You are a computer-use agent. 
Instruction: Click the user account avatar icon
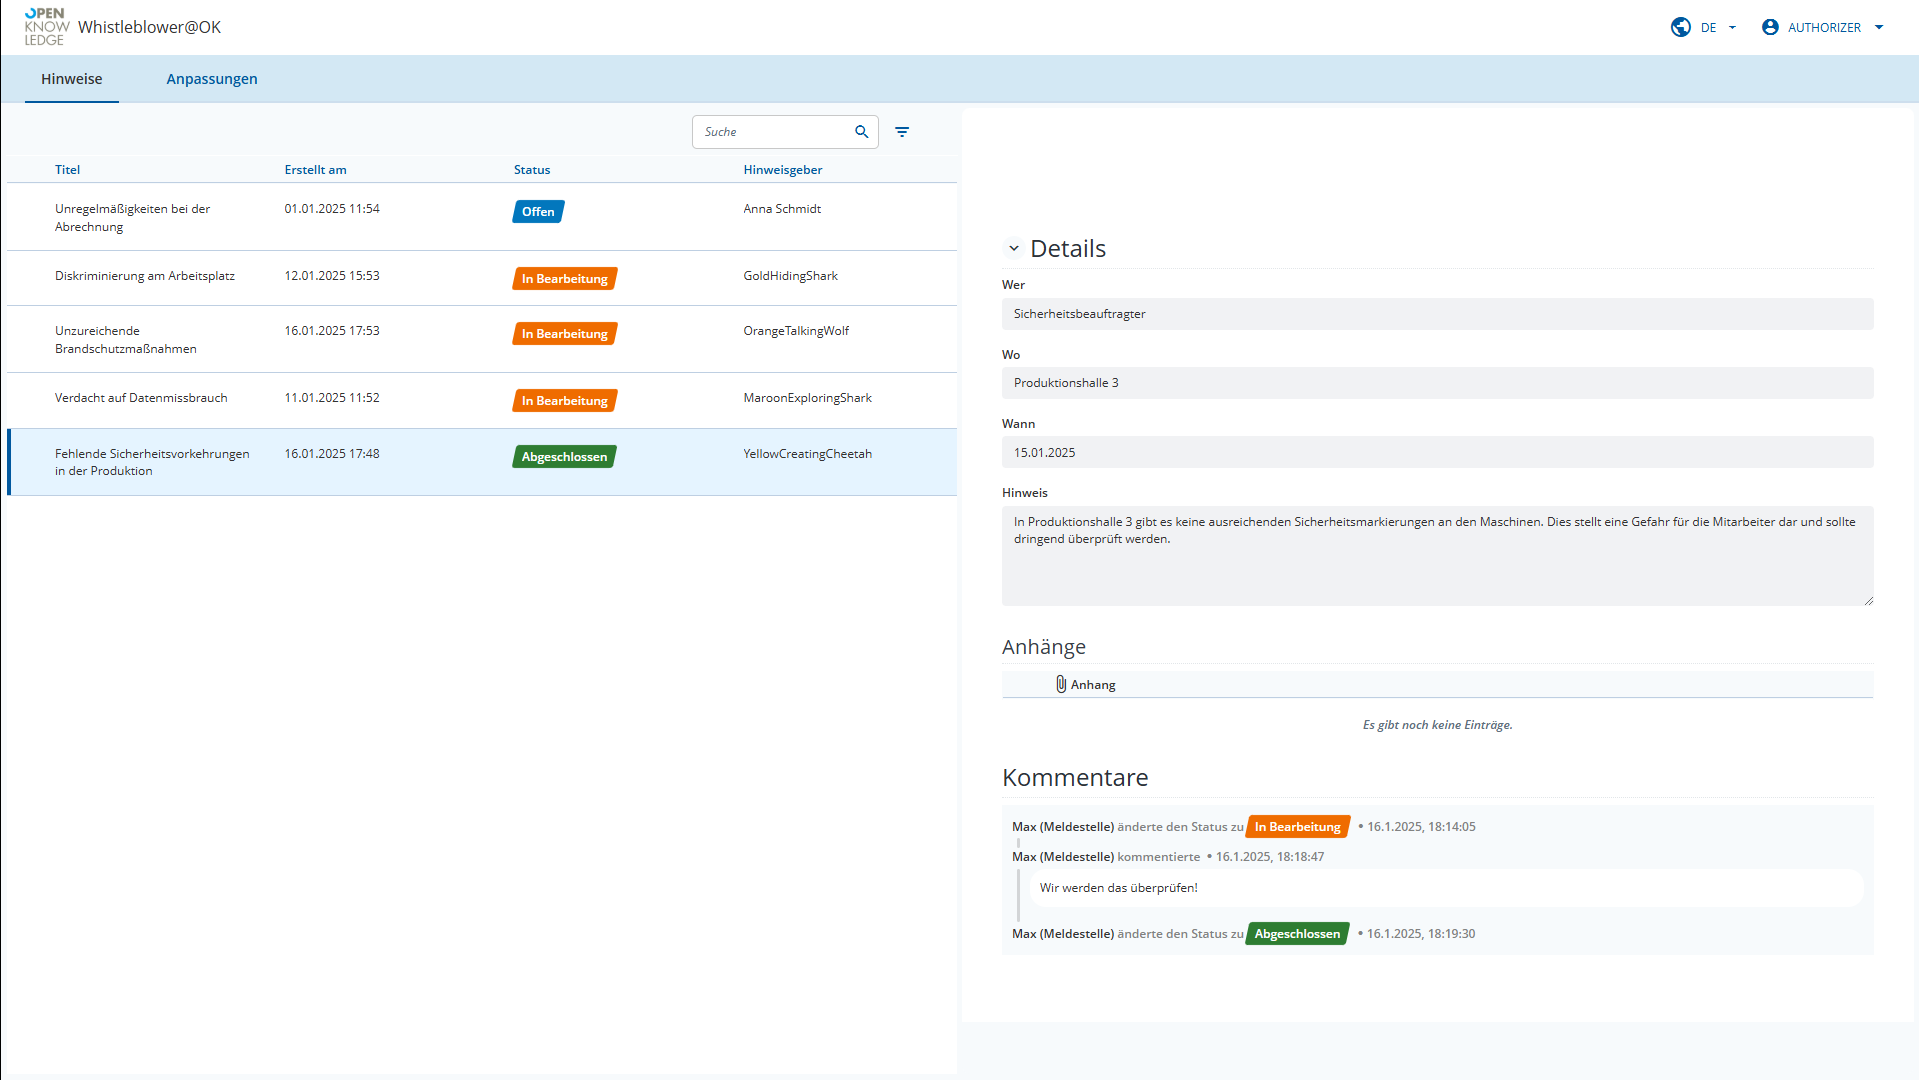pos(1770,27)
